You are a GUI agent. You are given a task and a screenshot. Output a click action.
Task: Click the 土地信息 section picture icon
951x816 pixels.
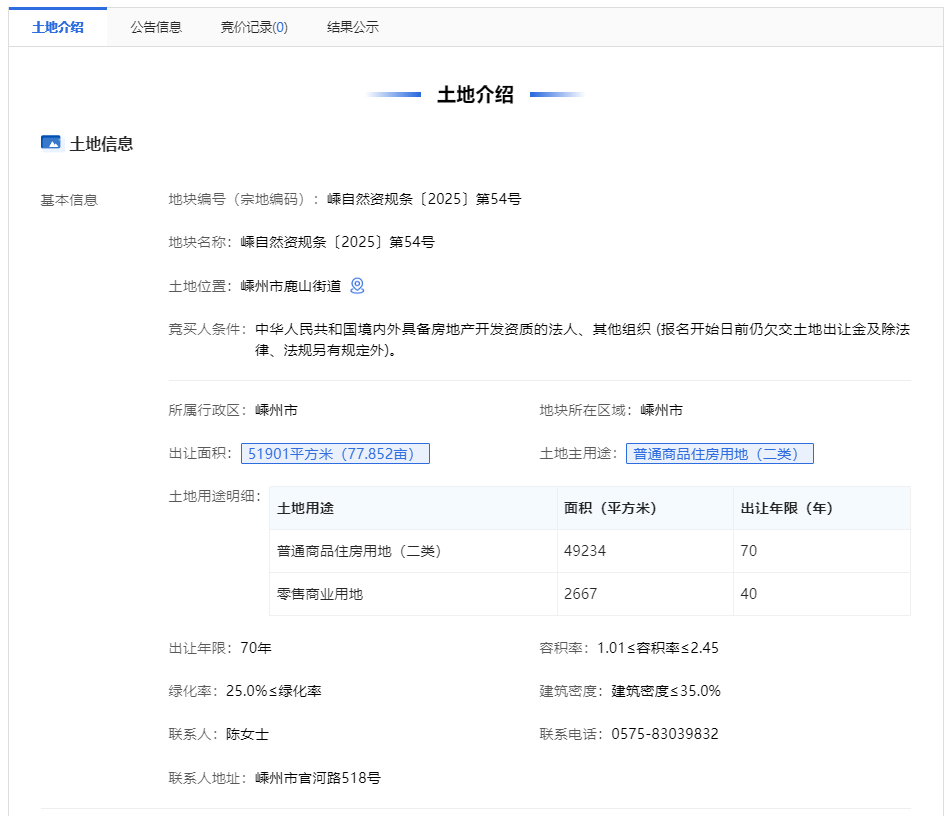[51, 143]
